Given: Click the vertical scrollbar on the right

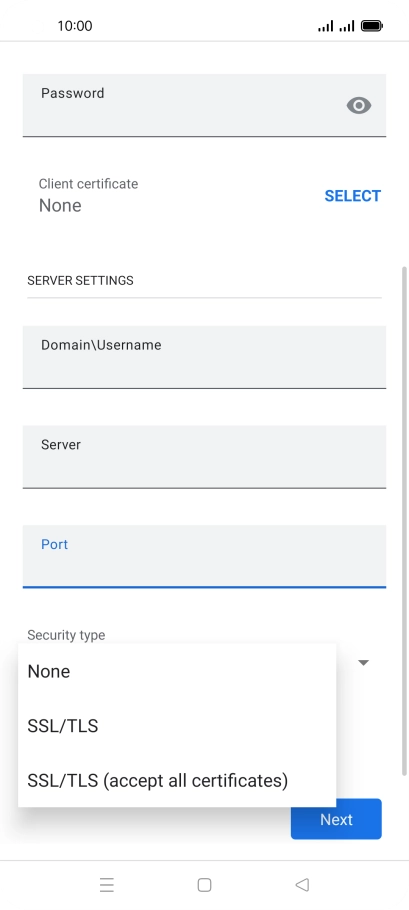Looking at the screenshot, I should [404, 521].
